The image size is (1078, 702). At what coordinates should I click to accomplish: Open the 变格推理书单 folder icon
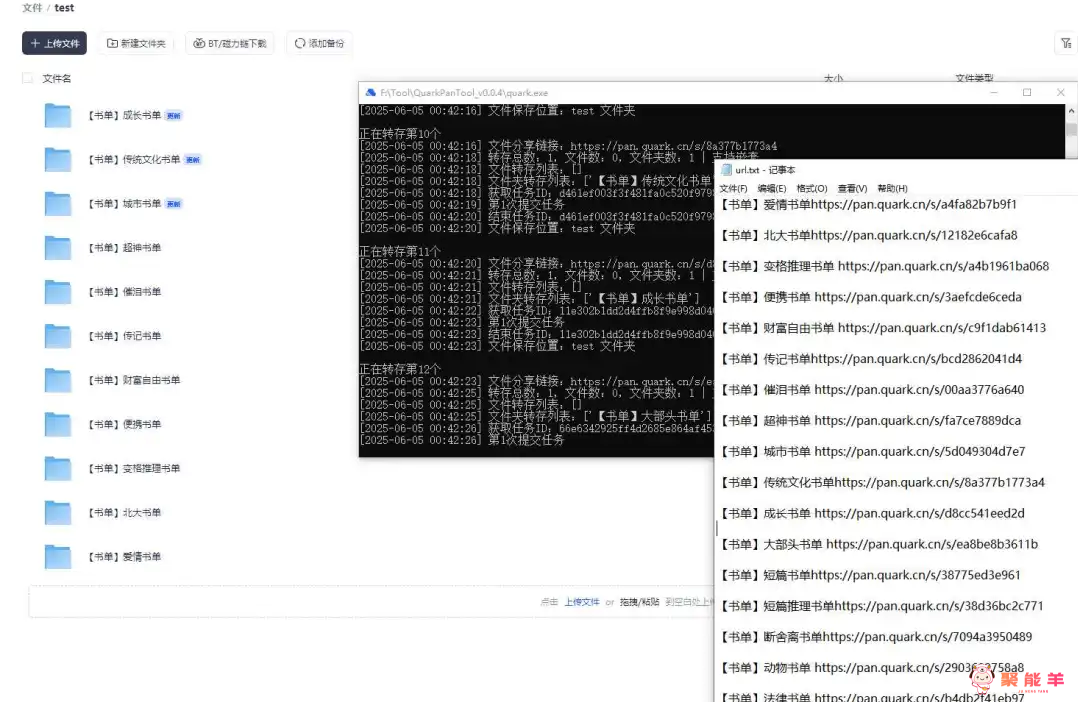click(x=58, y=468)
